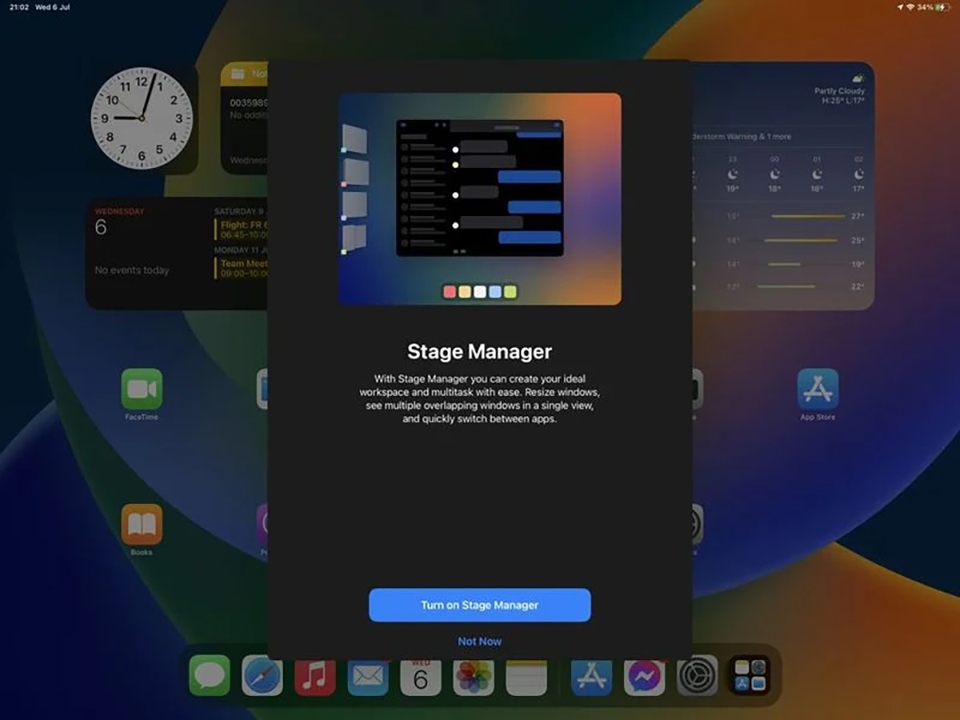The height and width of the screenshot is (720, 960).
Task: Launch Apple Music from the dock
Action: pos(314,676)
